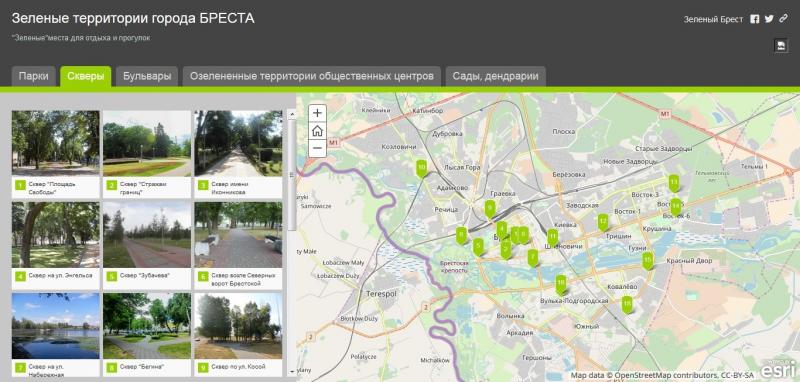Open the Бульвары tab
Screen dimensions: 800x382
tap(147, 77)
